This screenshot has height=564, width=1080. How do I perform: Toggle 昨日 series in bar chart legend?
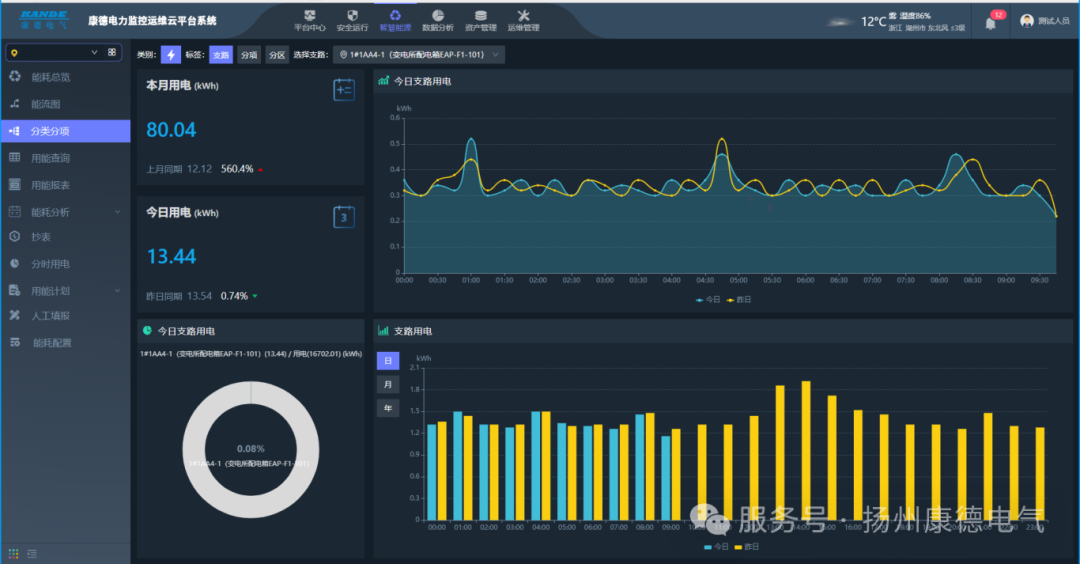(746, 547)
